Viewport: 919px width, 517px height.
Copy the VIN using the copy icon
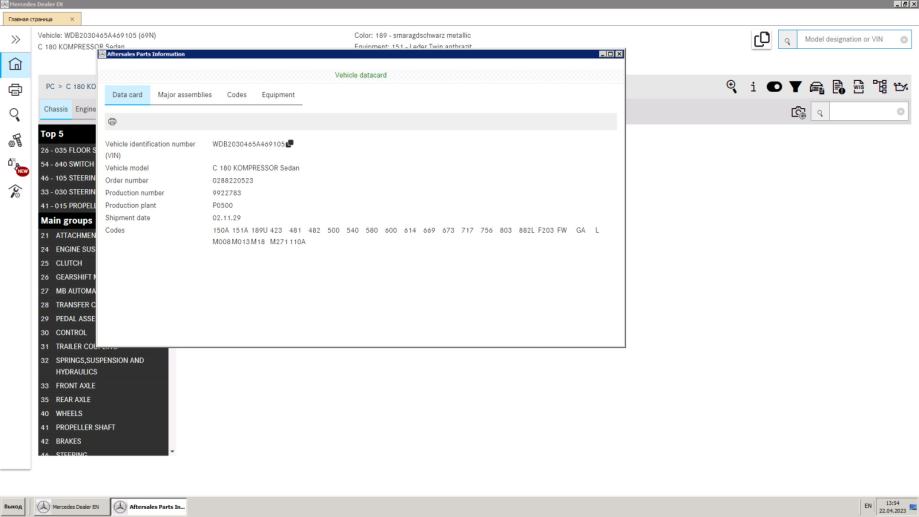click(290, 144)
